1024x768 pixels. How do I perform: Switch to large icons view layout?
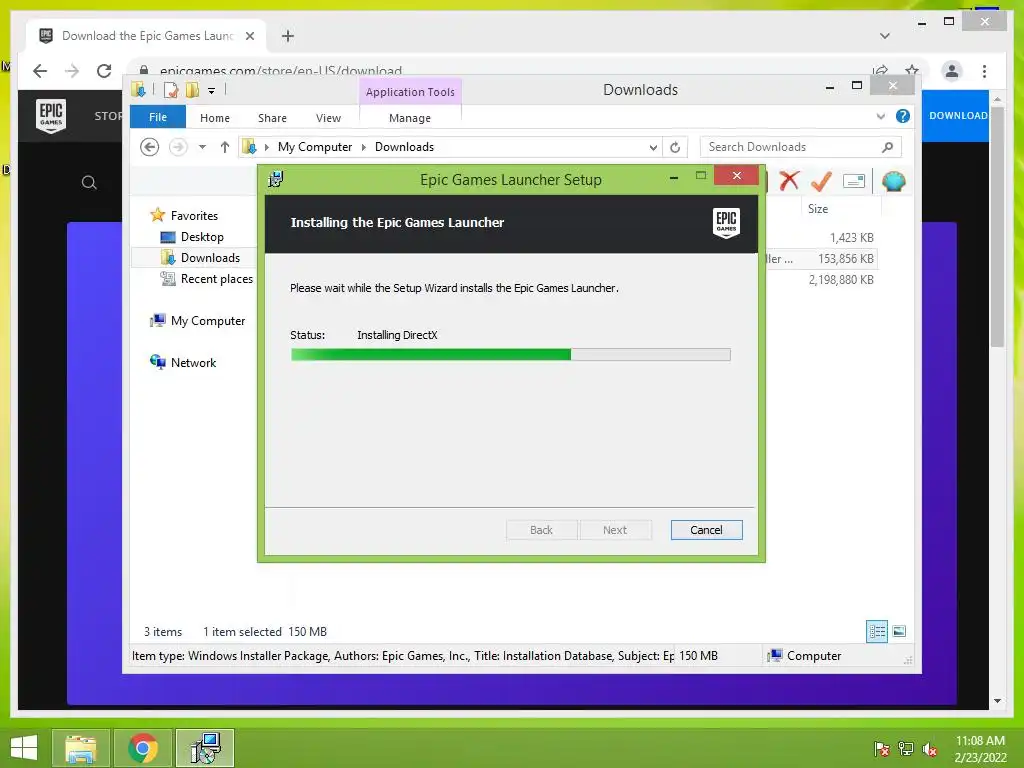(899, 631)
